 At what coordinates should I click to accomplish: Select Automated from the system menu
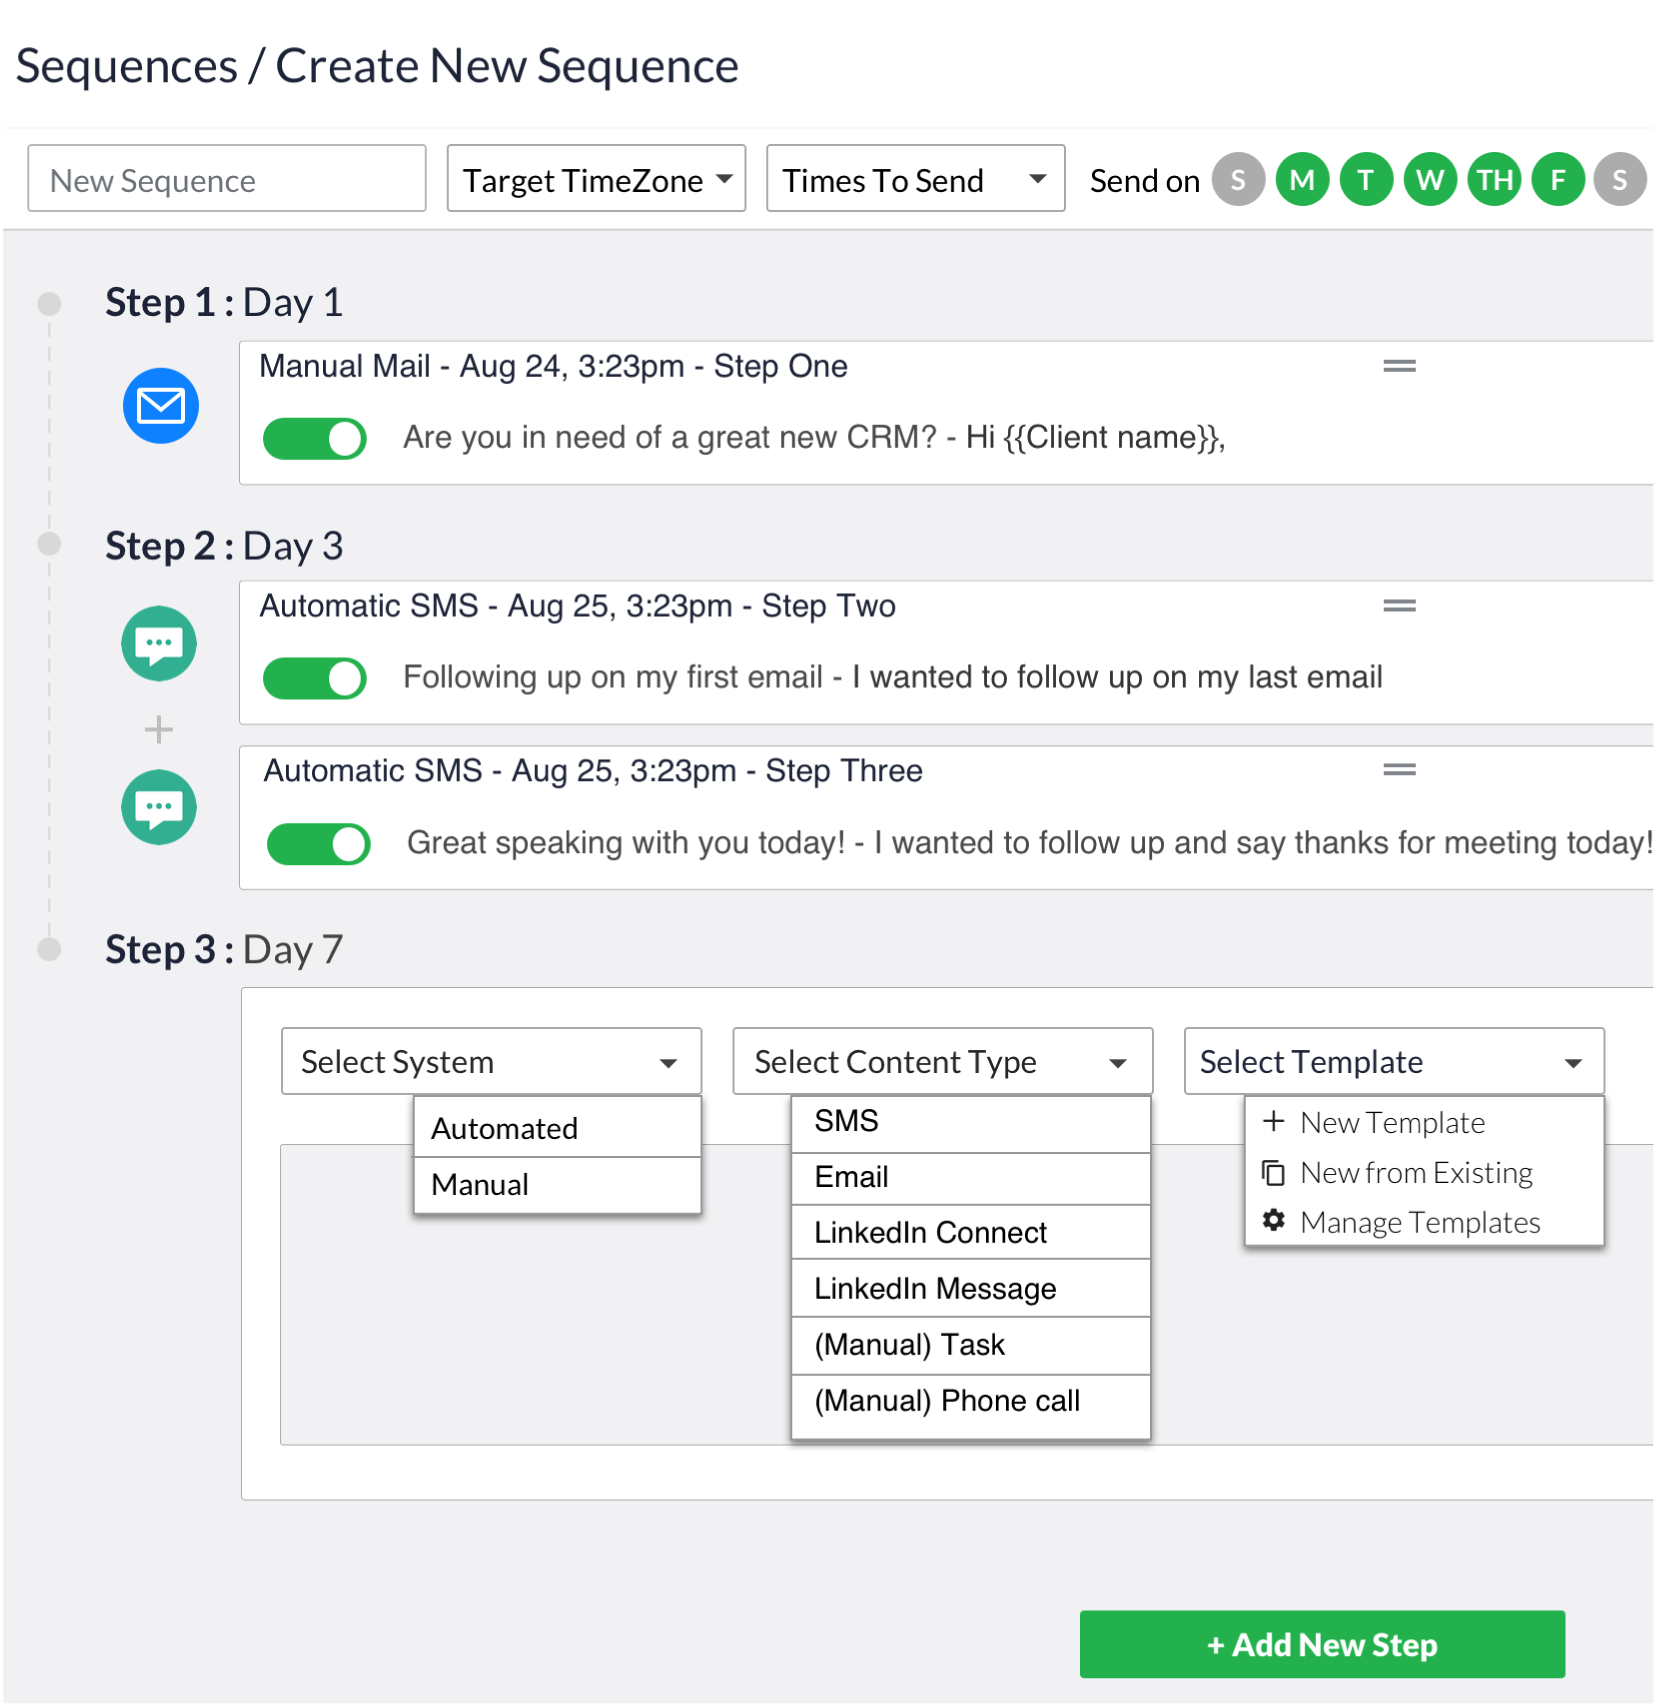coord(505,1128)
